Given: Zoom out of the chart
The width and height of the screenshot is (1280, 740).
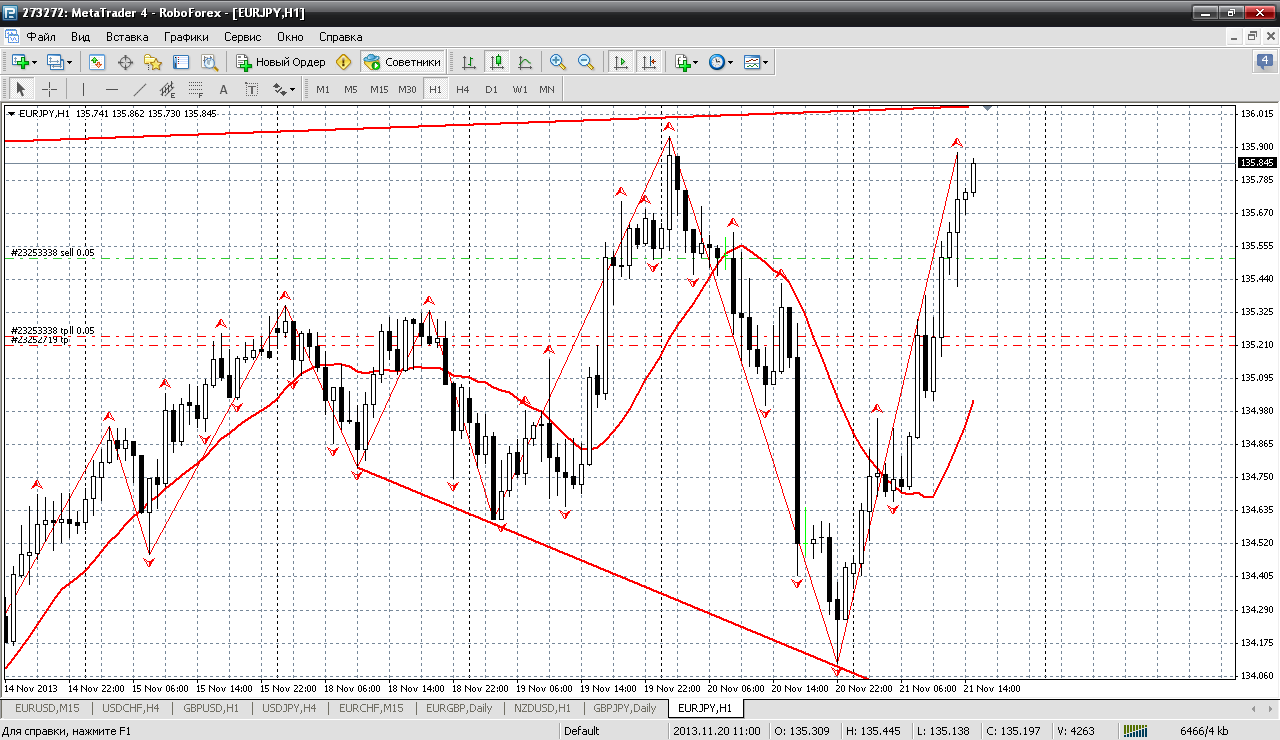Looking at the screenshot, I should point(586,62).
